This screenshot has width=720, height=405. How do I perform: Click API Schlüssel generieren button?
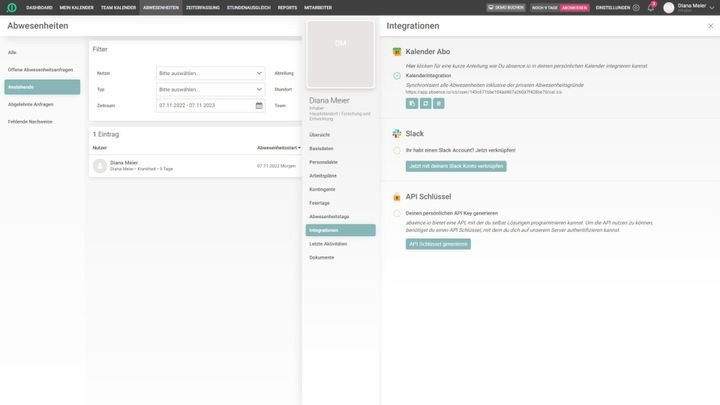coord(438,244)
